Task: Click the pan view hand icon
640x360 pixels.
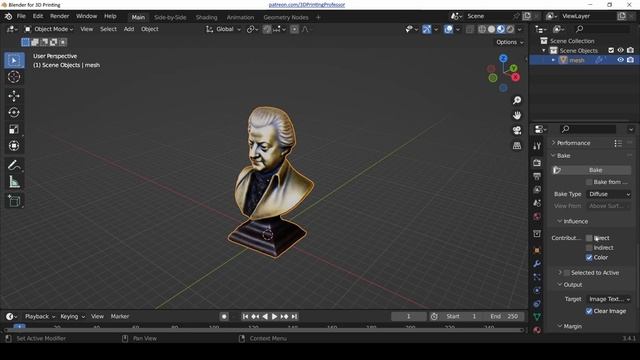Action: 517,116
